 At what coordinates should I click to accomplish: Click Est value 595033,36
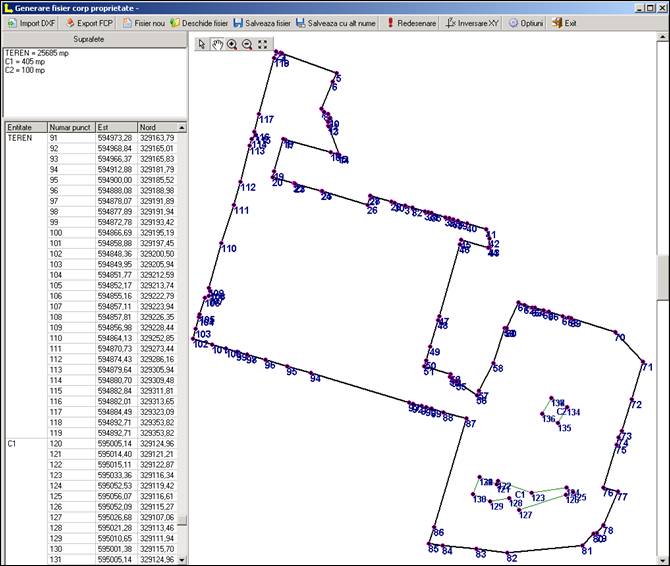(115, 475)
